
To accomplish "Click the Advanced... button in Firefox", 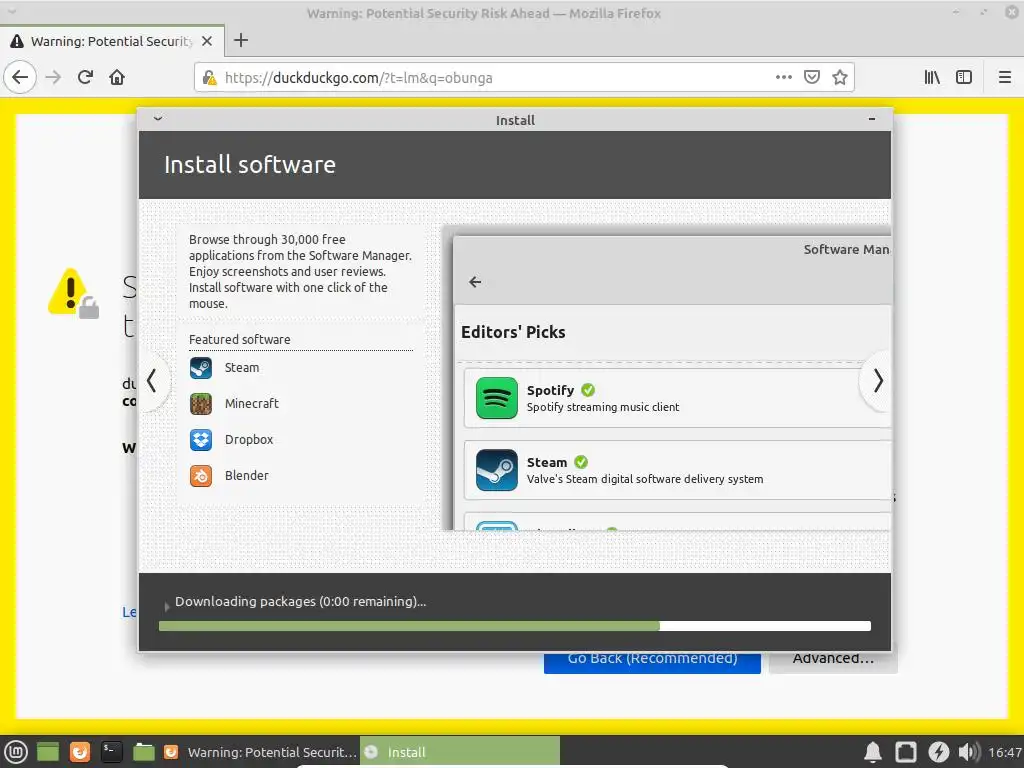I will tap(833, 662).
